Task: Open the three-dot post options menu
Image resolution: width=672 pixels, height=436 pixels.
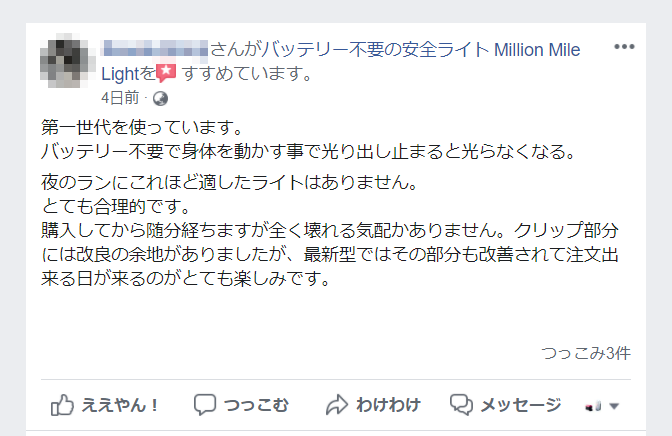Action: coord(624,47)
